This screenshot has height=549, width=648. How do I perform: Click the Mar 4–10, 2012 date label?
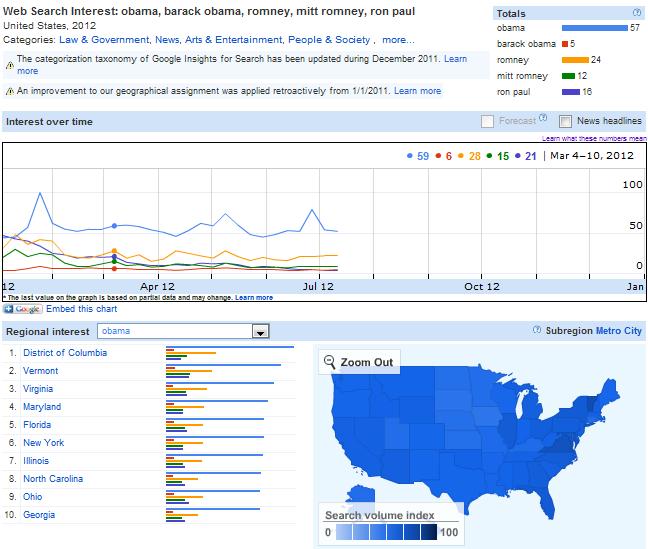(592, 156)
